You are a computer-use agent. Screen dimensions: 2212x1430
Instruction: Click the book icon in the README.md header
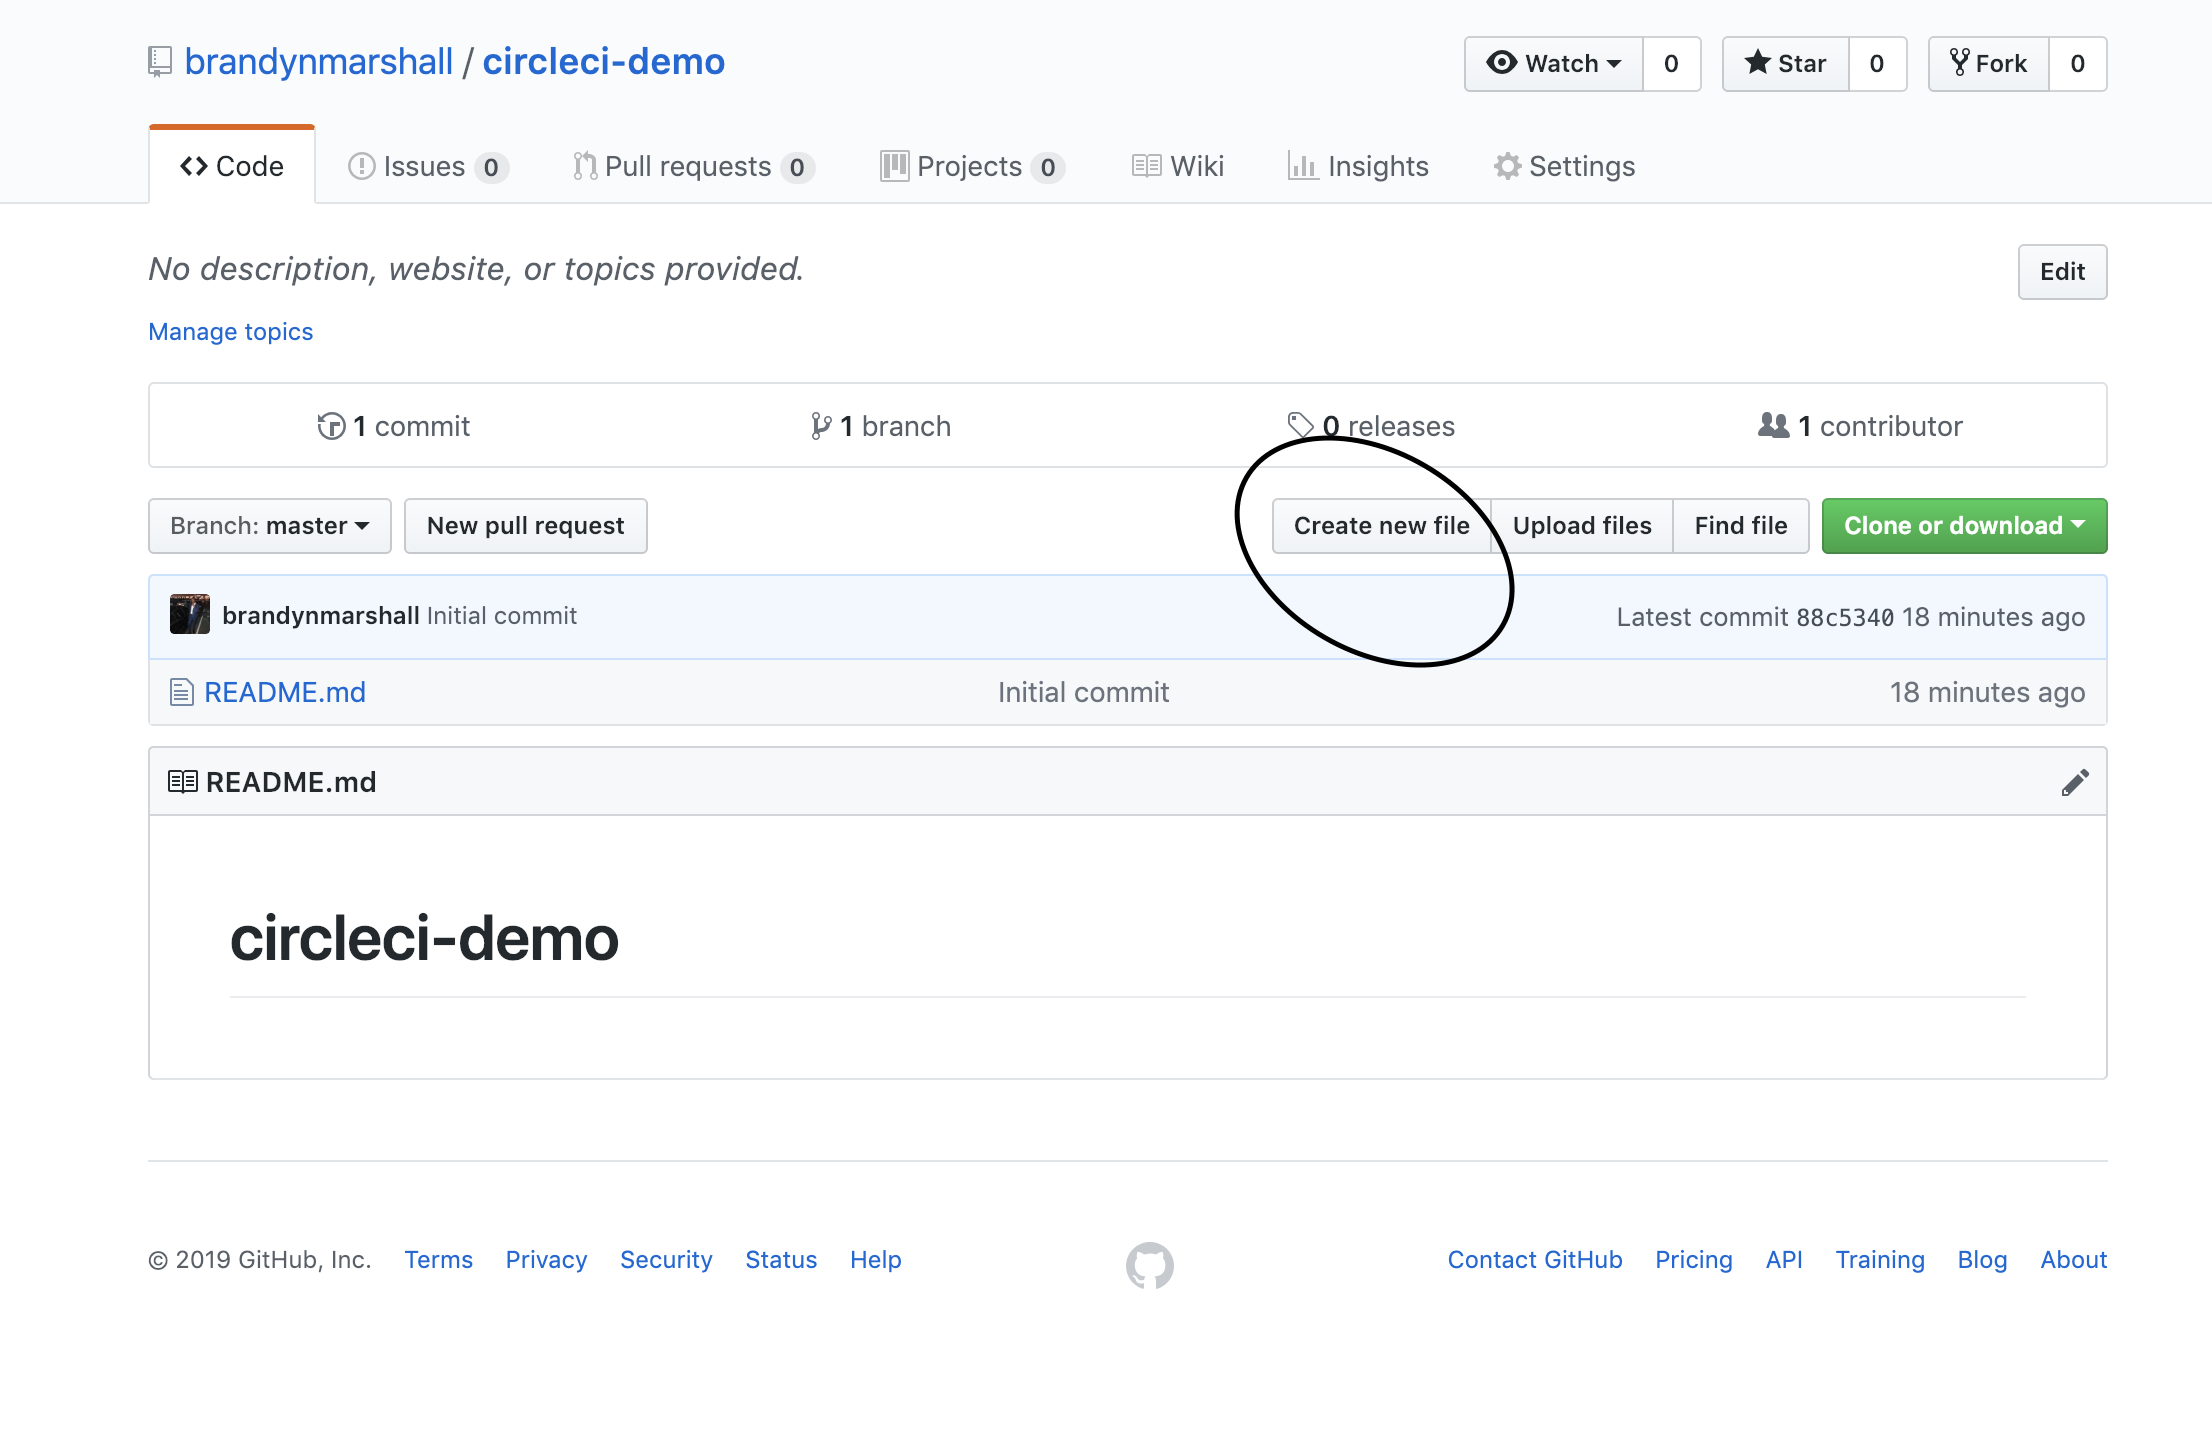click(x=182, y=782)
